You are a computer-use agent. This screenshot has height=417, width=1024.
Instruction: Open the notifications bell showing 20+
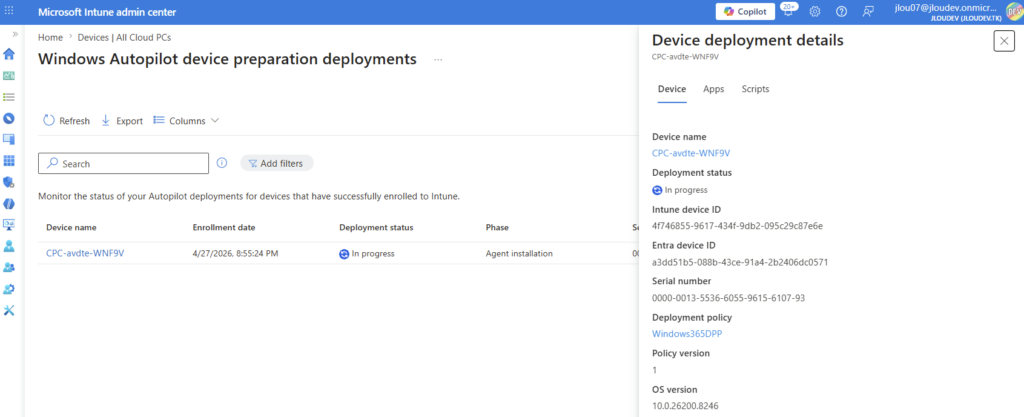[789, 11]
